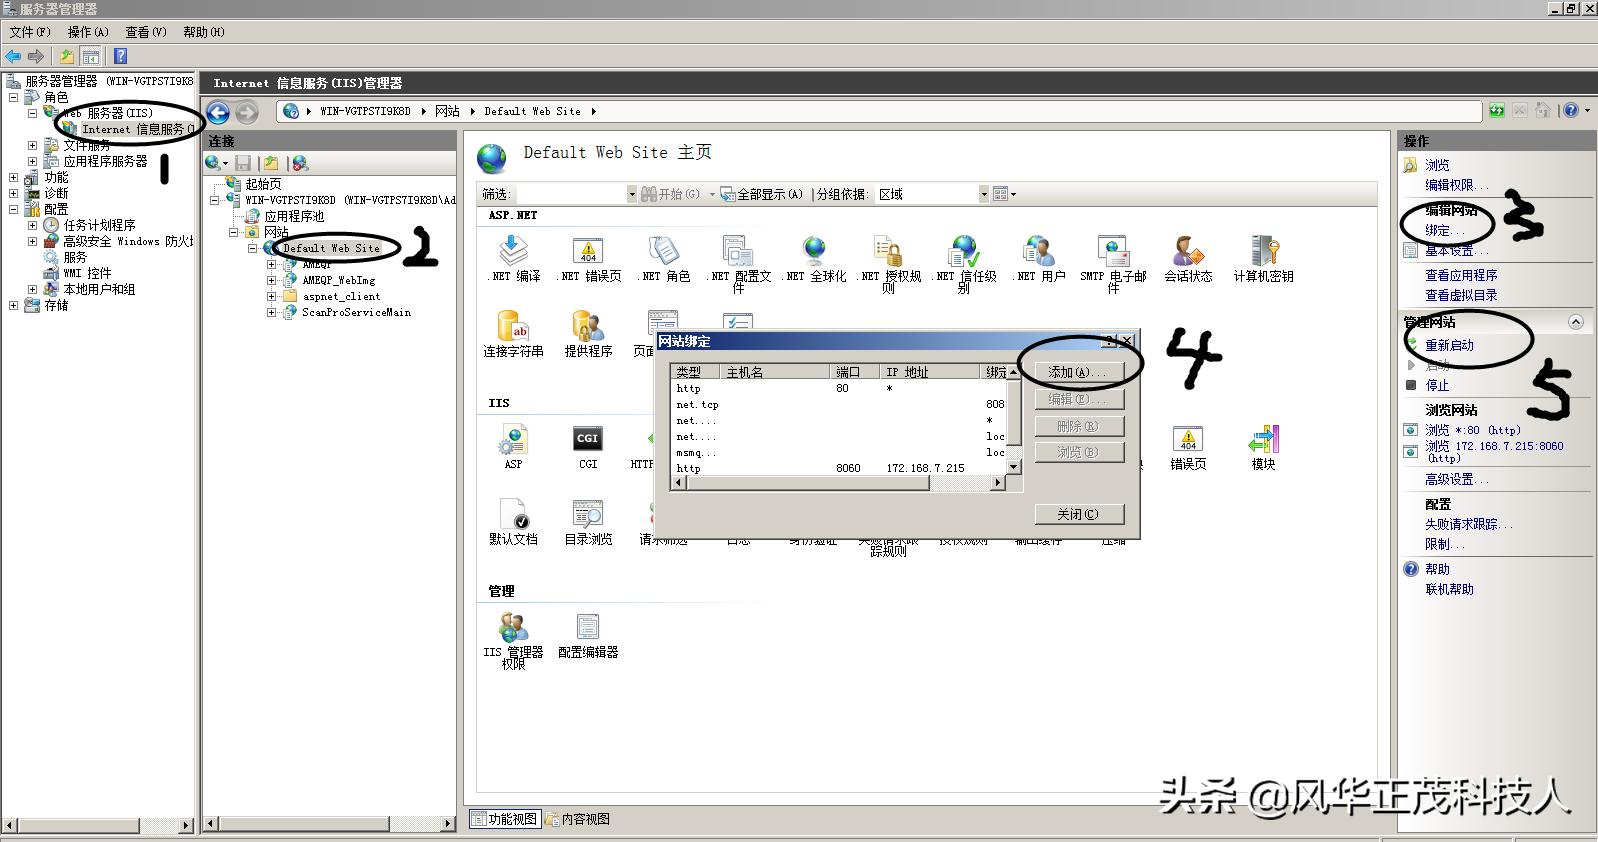
Task: Click the 高级设置... link
Action: click(1456, 479)
